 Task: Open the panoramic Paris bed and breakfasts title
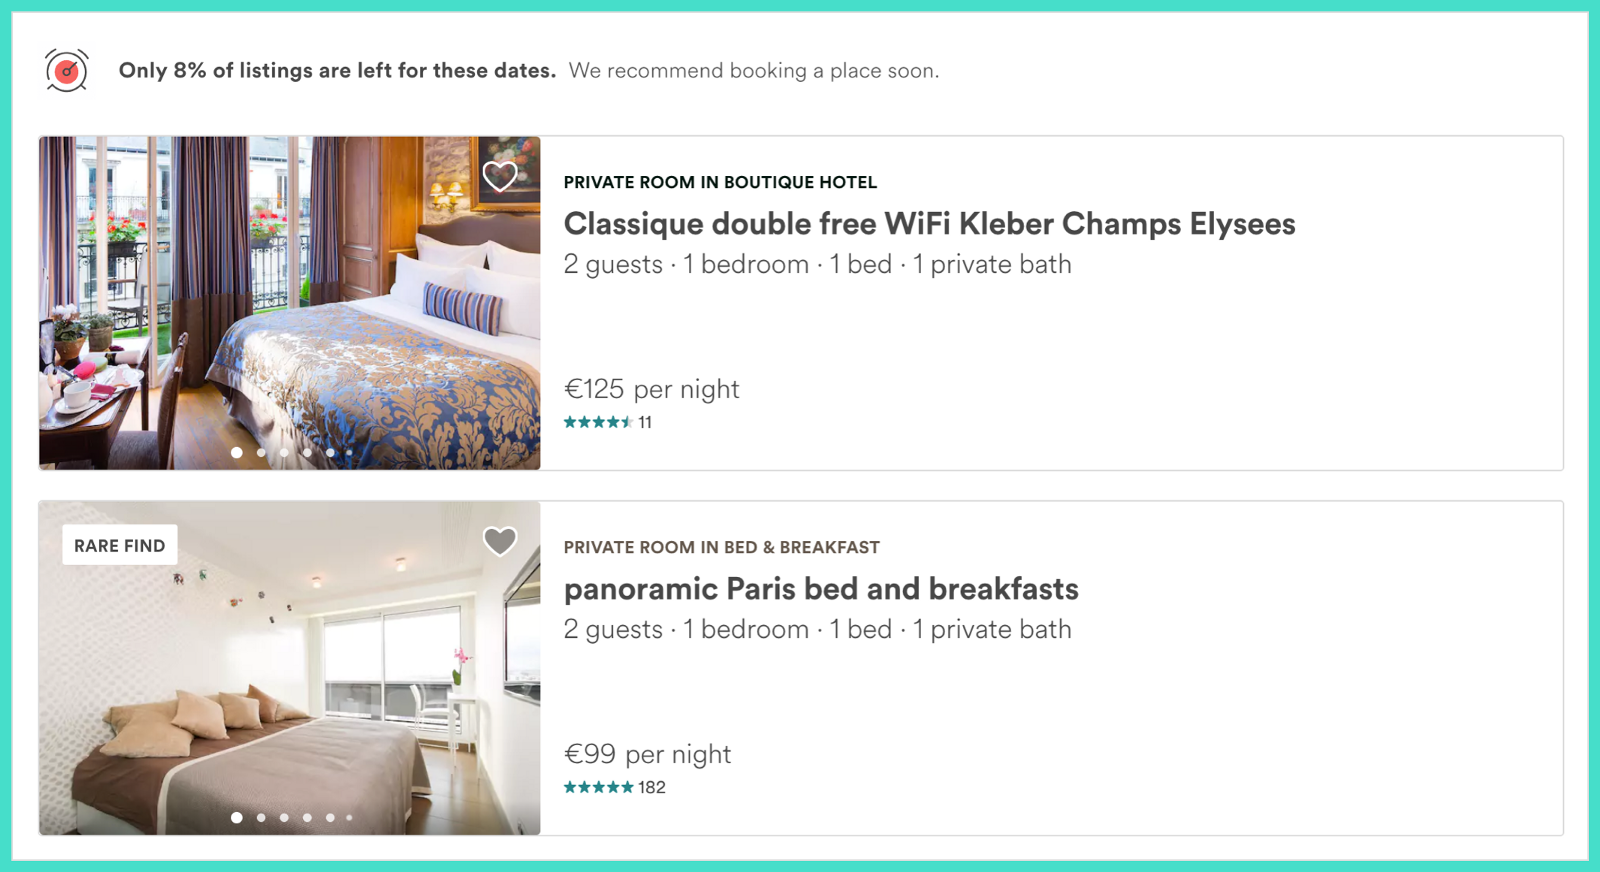[821, 588]
